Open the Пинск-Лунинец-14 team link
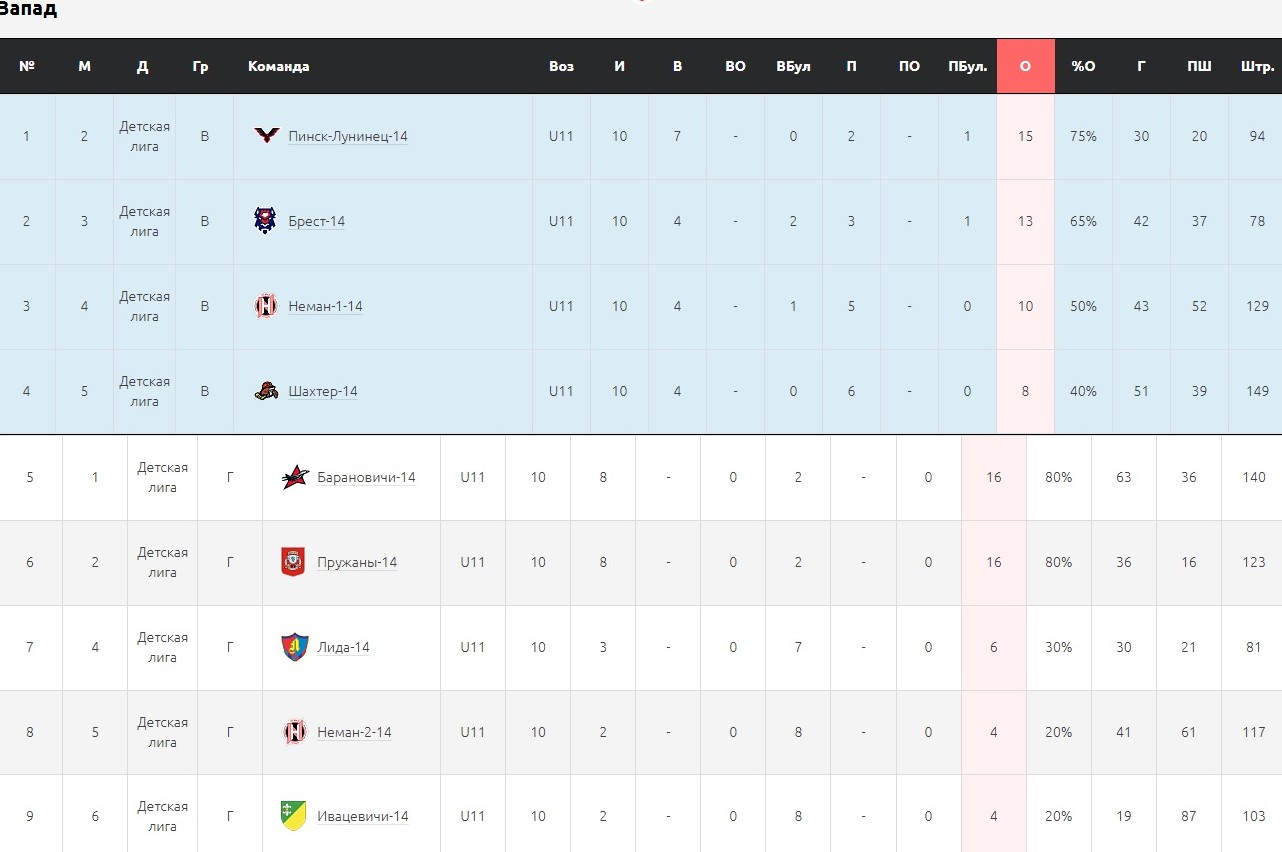 (348, 137)
